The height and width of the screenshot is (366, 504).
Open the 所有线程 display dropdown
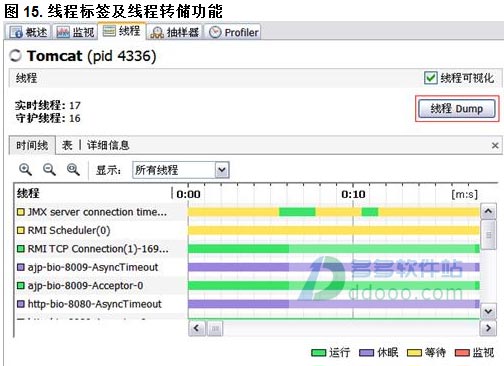(181, 170)
